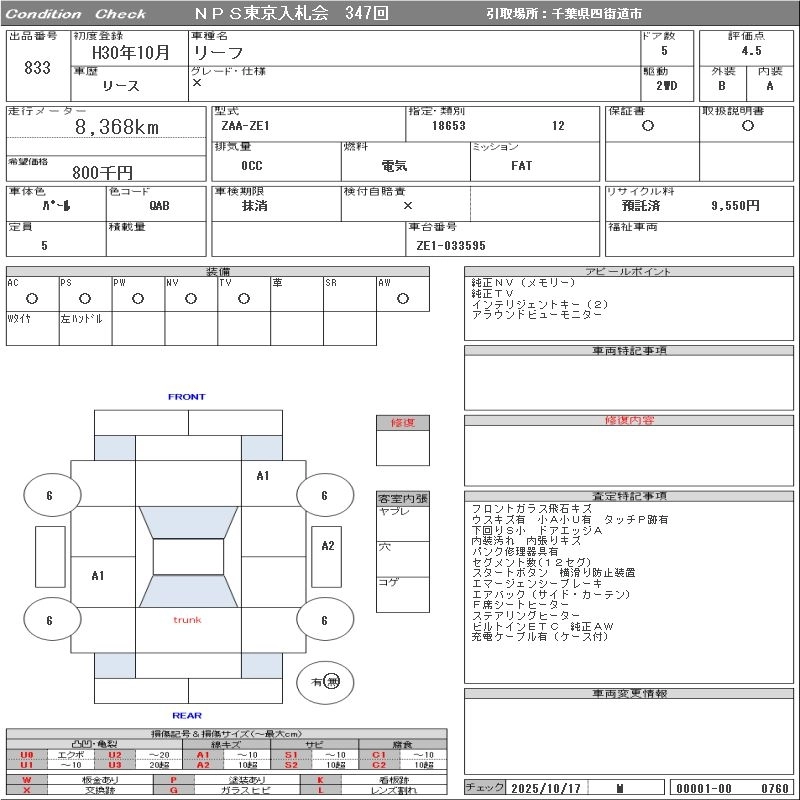
Task: Click the A2 mark on the car diagram
Action: coord(328,546)
